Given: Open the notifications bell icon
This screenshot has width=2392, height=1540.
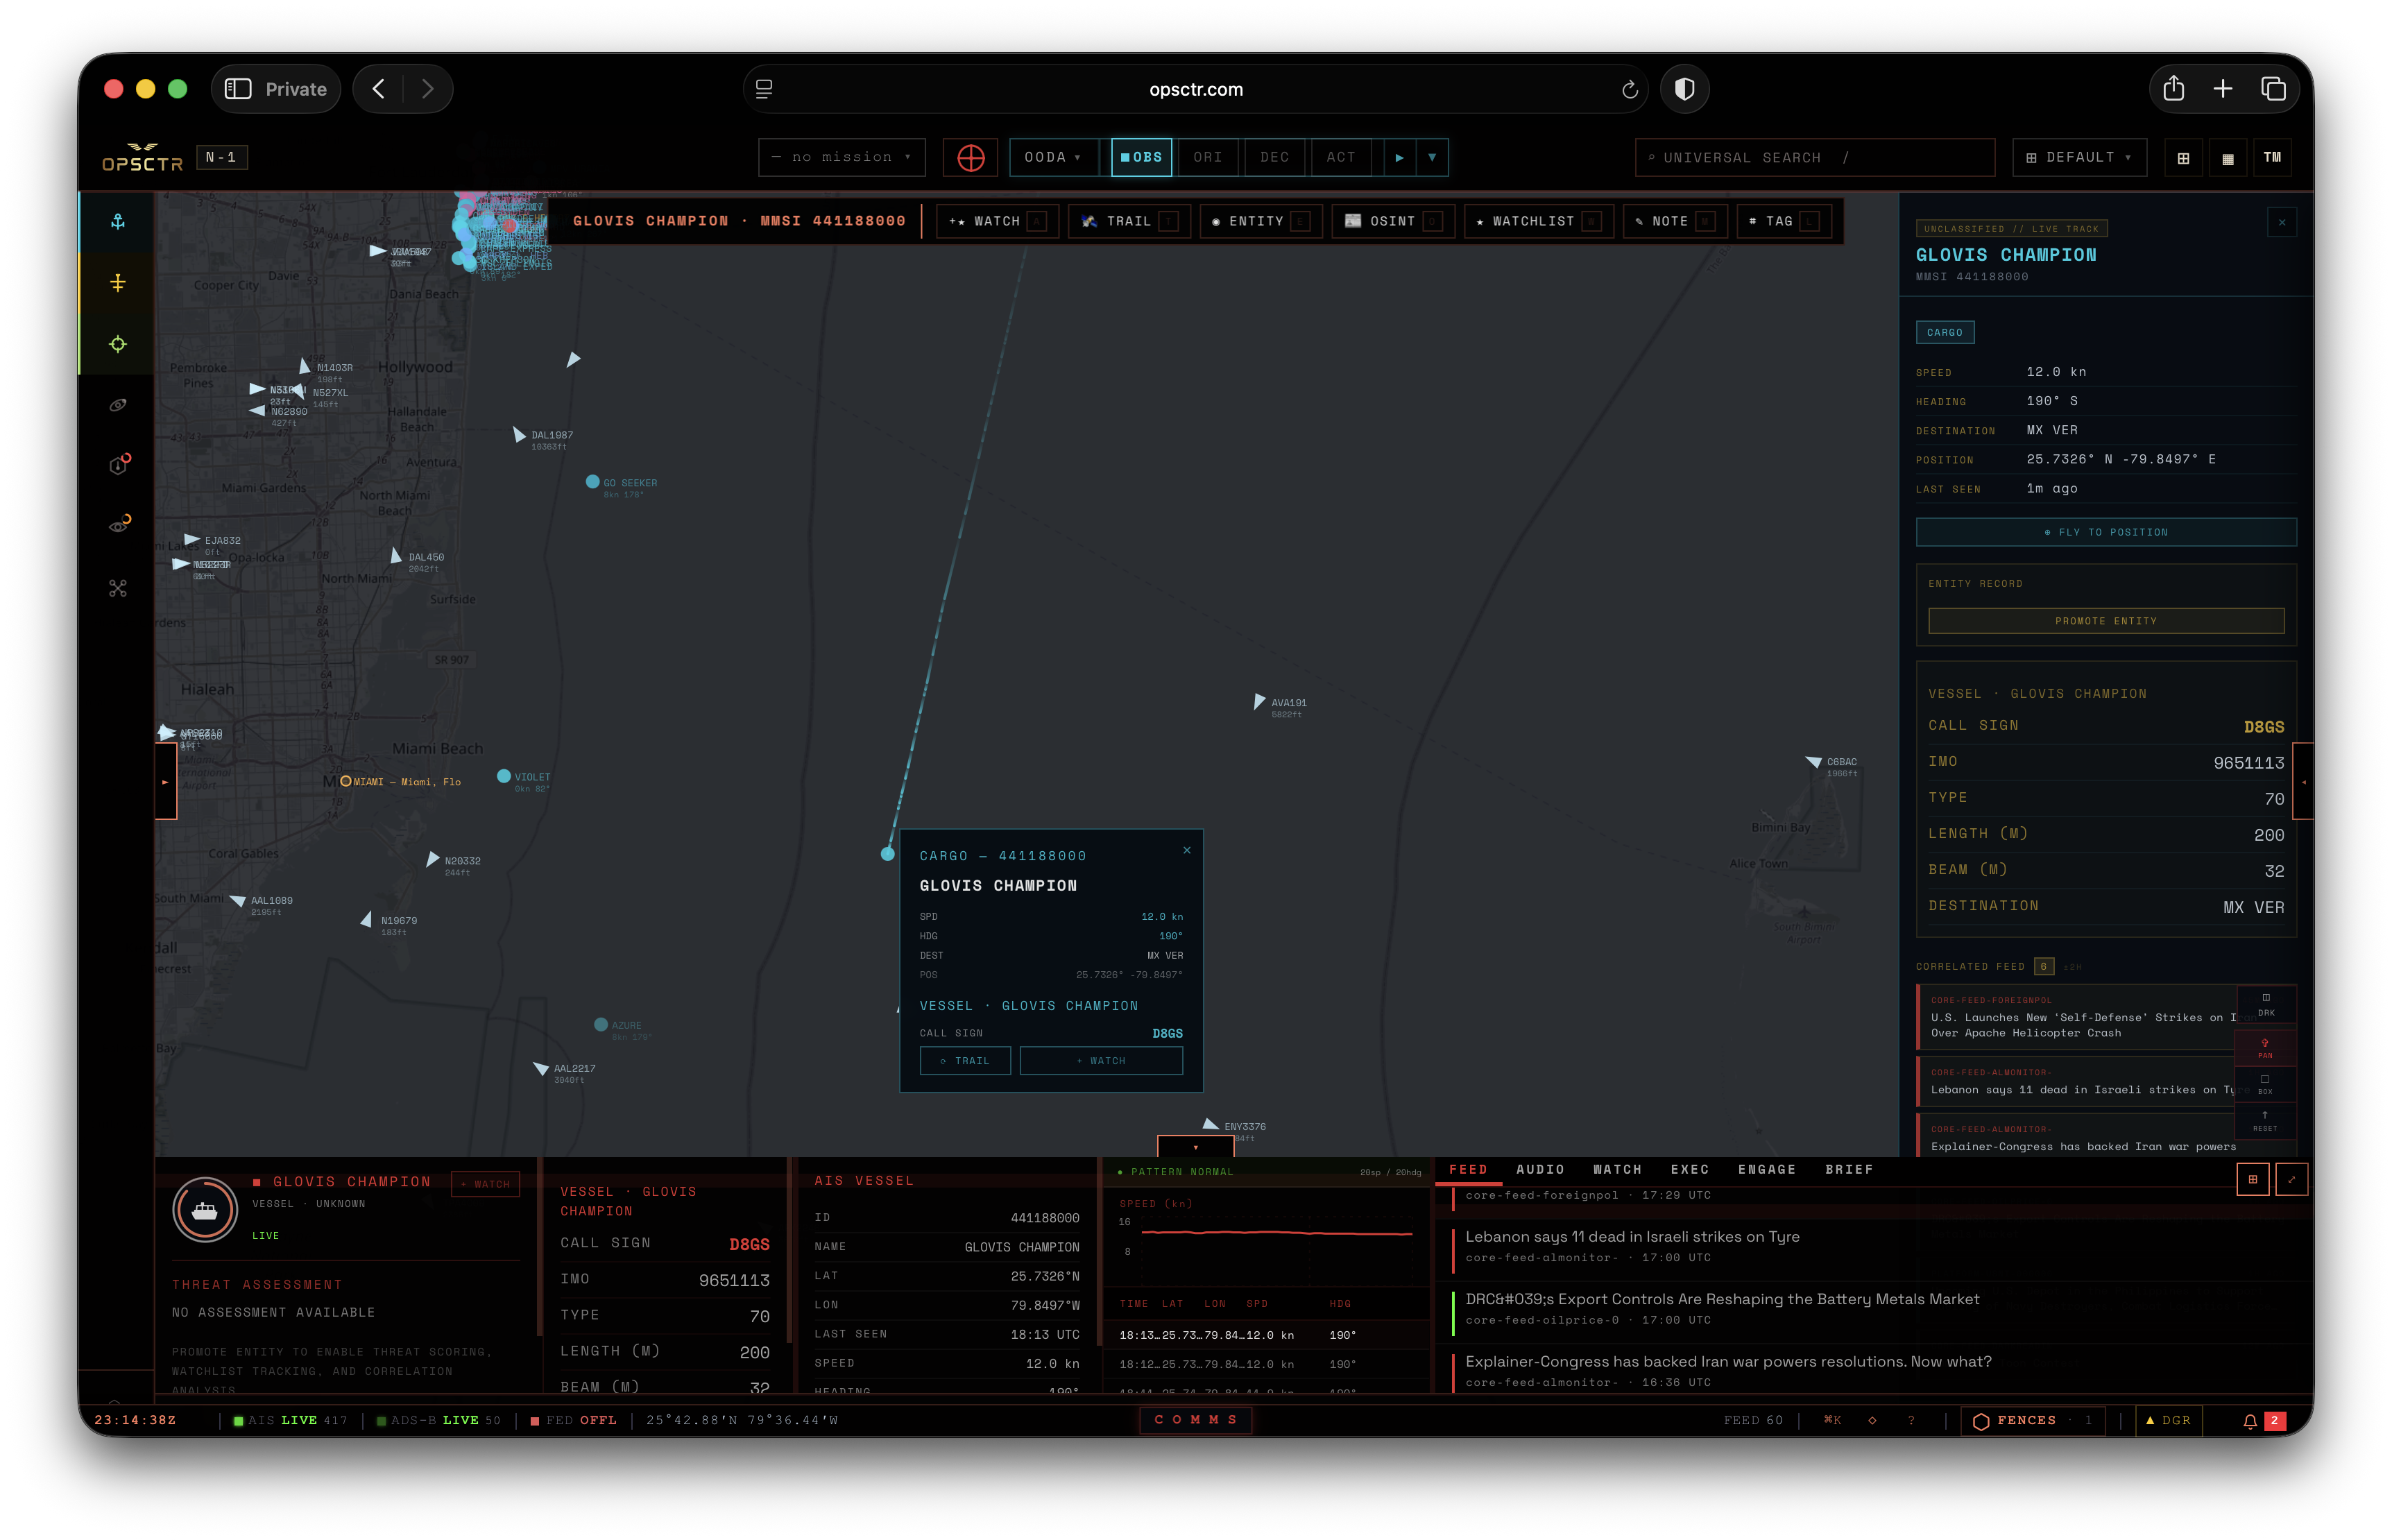Looking at the screenshot, I should click(x=2249, y=1420).
